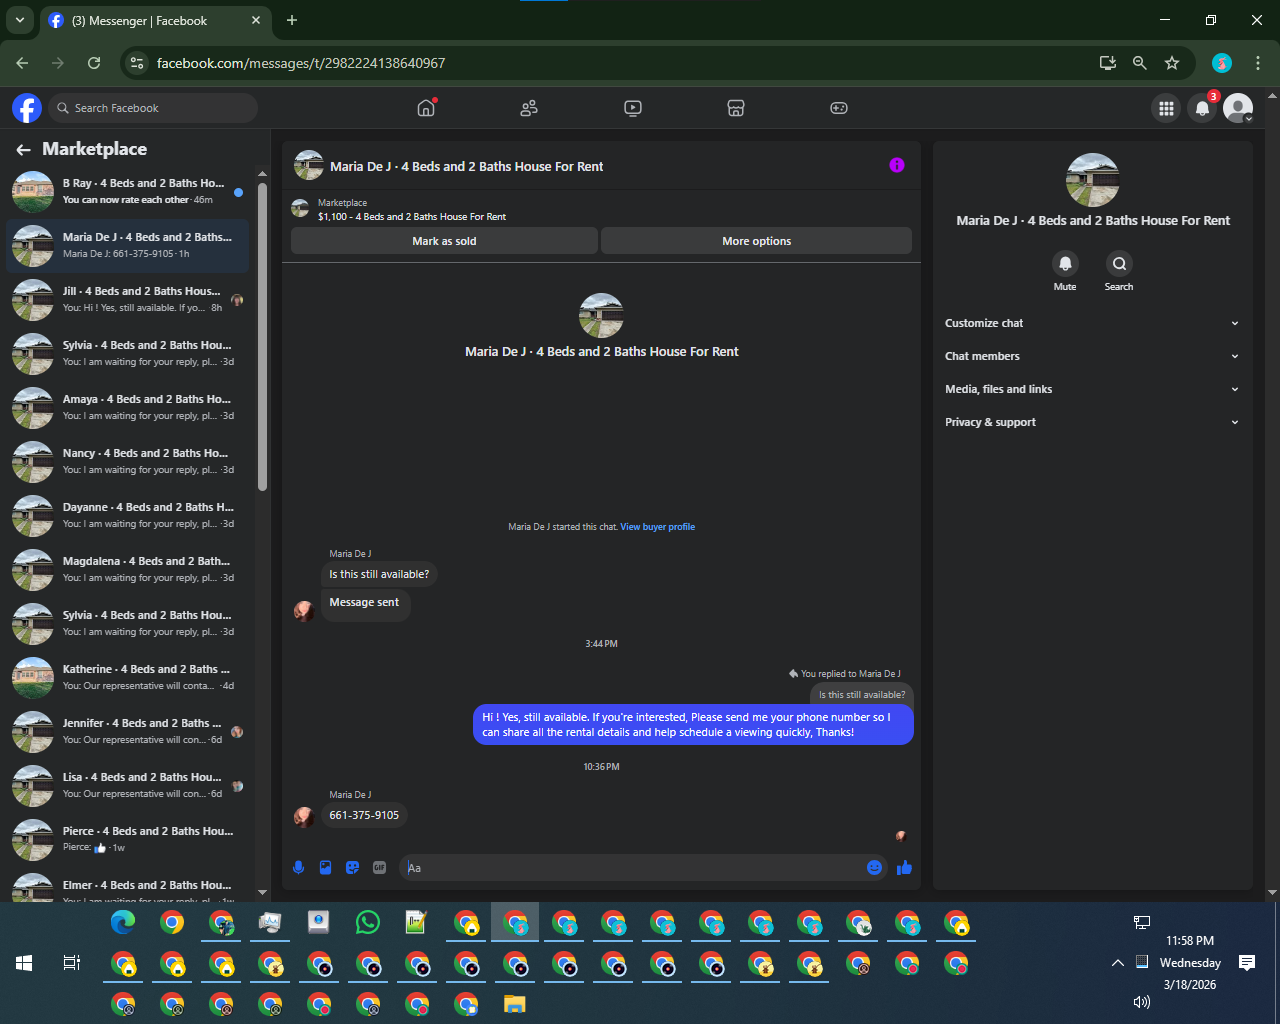Open Katherine conversation
Image resolution: width=1280 pixels, height=1024 pixels.
128,678
